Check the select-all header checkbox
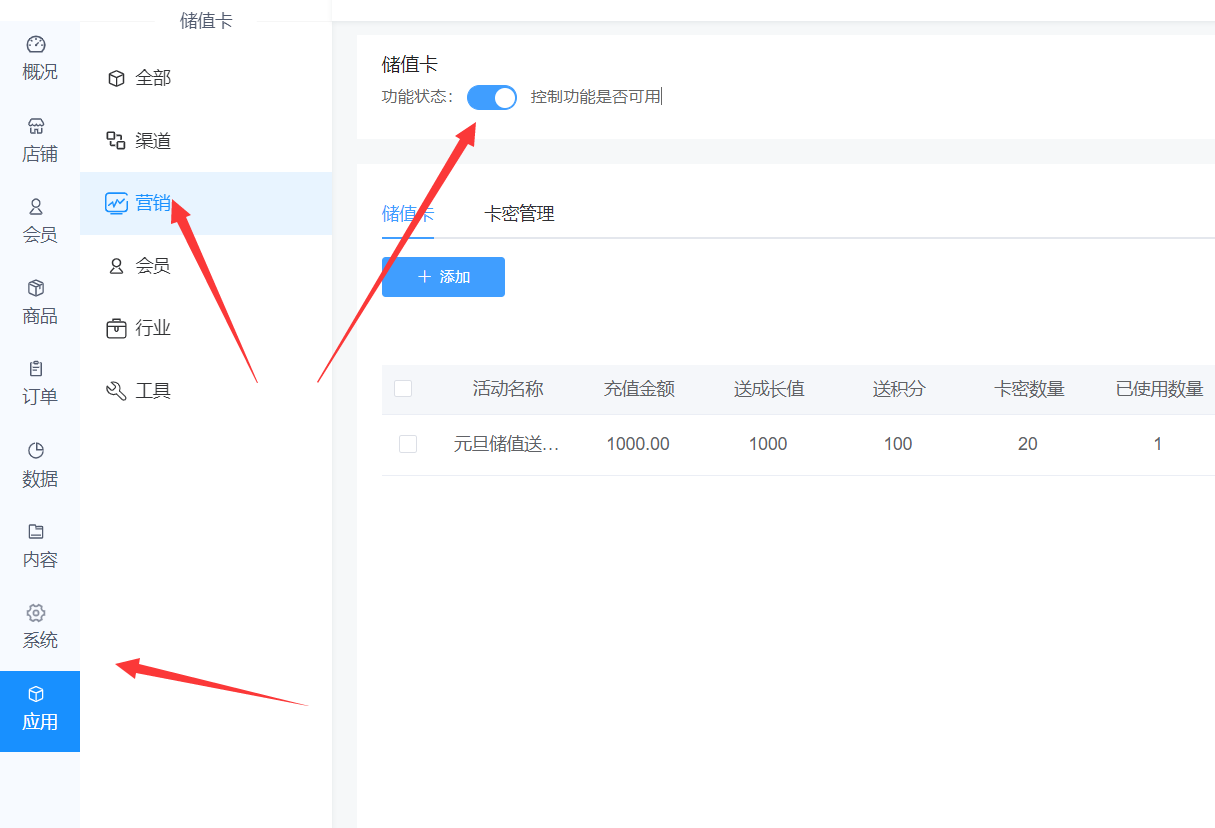The image size is (1215, 828). (403, 388)
